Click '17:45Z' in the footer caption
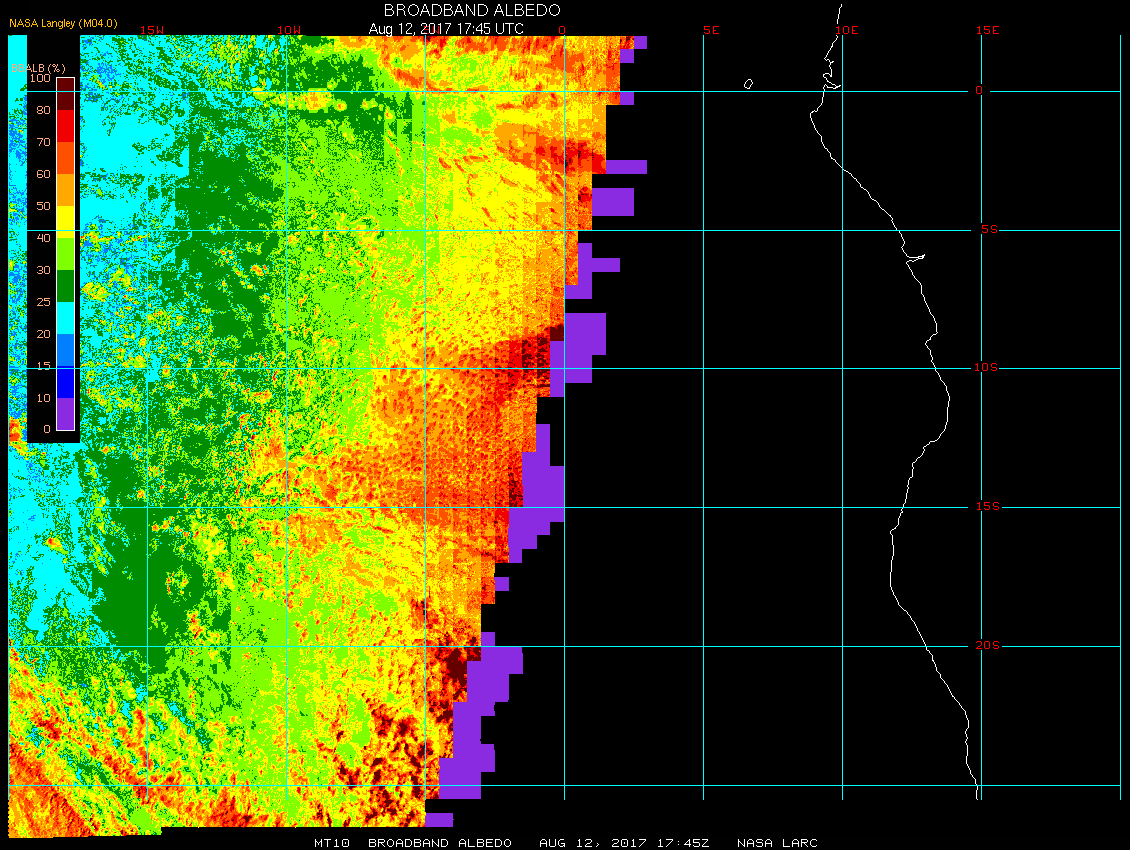Viewport: 1130px width, 850px height. [x=683, y=843]
